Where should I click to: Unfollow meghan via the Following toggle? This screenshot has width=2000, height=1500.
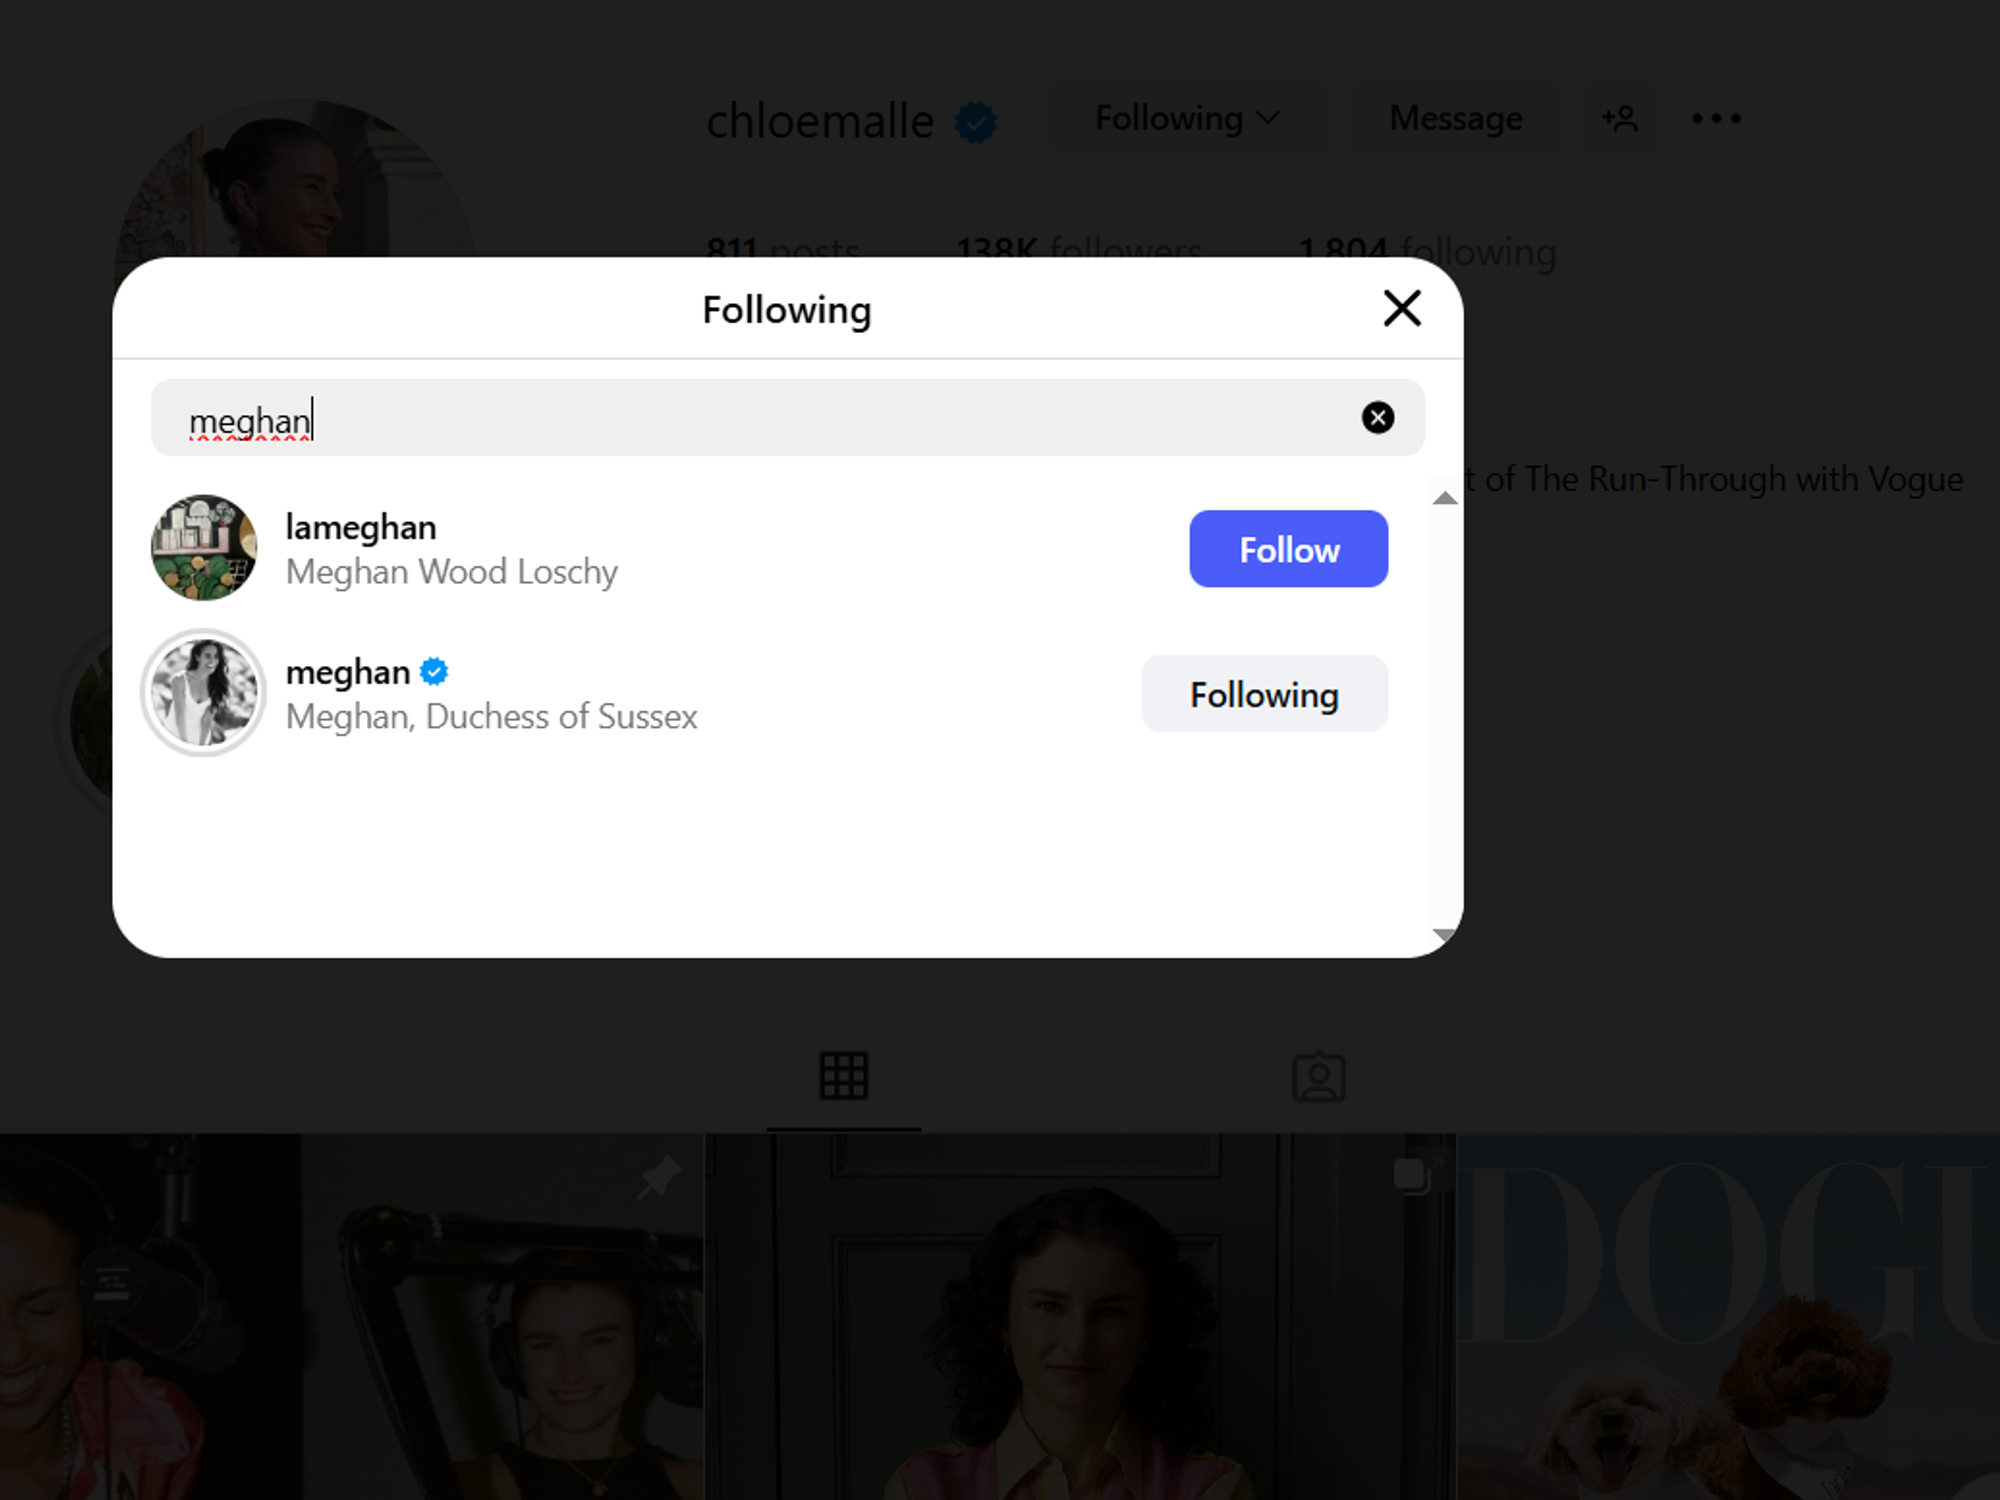tap(1264, 694)
